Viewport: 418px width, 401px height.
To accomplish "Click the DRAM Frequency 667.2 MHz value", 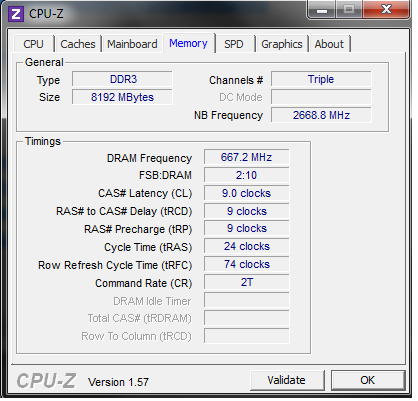I will [247, 157].
